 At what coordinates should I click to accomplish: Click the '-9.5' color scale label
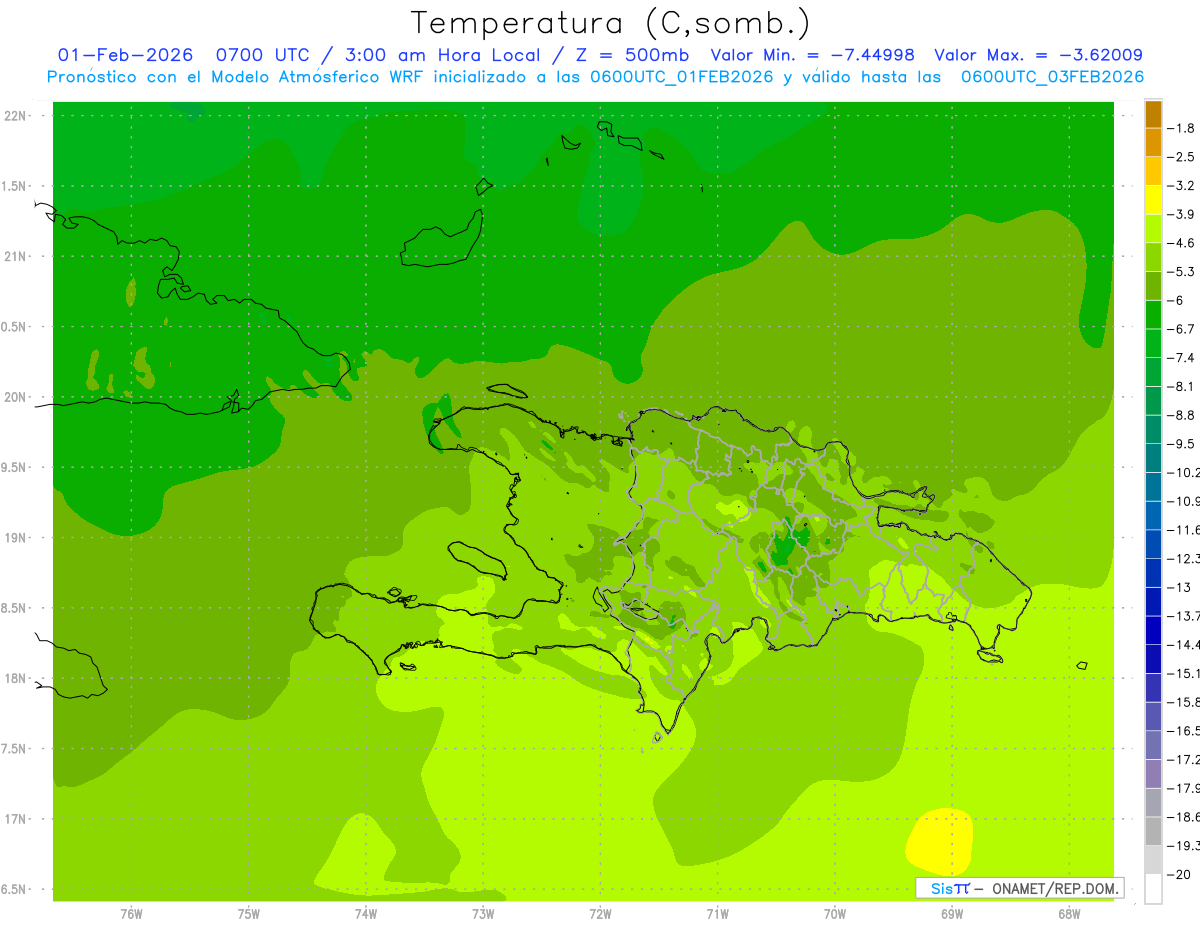1182,444
